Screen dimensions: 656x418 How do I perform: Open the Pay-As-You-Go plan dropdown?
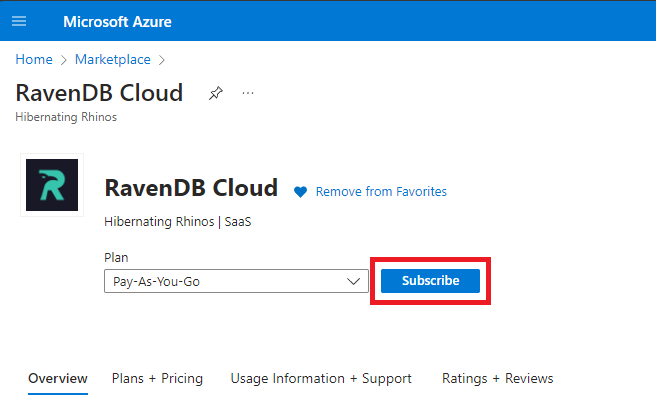tap(236, 281)
